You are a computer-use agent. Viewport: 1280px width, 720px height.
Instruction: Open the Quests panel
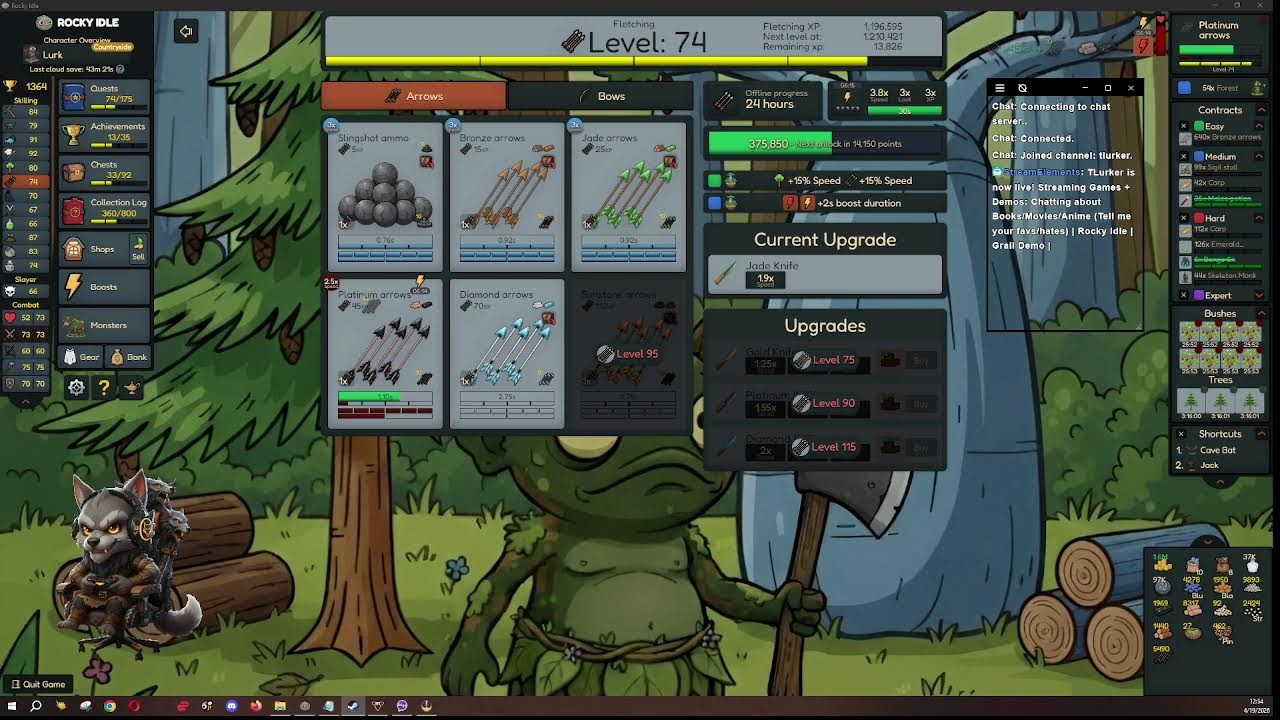click(x=104, y=96)
